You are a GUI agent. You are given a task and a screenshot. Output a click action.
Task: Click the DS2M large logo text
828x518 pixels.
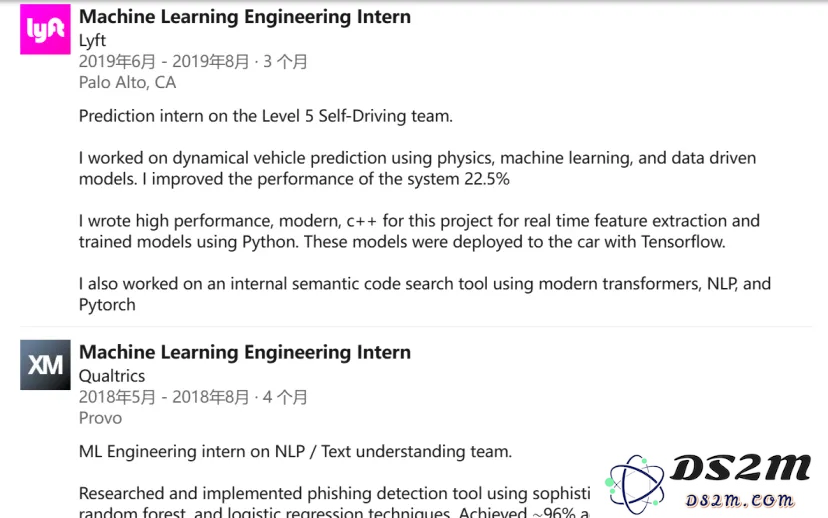point(739,468)
